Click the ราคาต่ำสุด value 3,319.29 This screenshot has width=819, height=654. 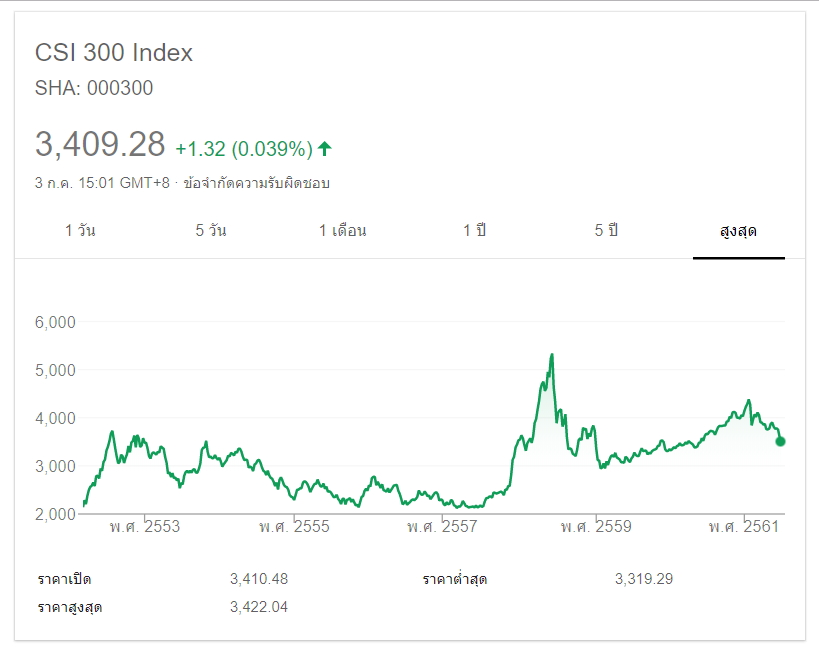tap(644, 579)
